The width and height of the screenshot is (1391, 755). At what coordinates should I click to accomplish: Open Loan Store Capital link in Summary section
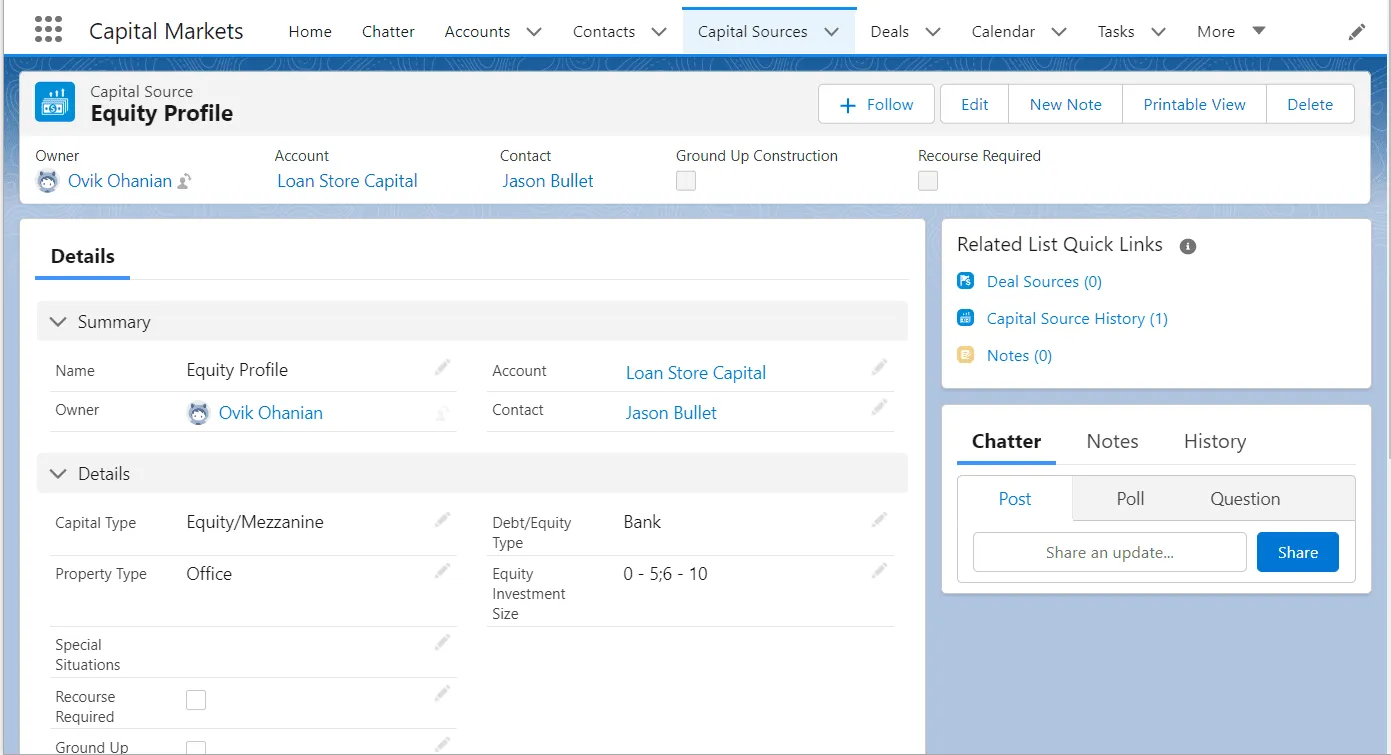click(x=696, y=373)
